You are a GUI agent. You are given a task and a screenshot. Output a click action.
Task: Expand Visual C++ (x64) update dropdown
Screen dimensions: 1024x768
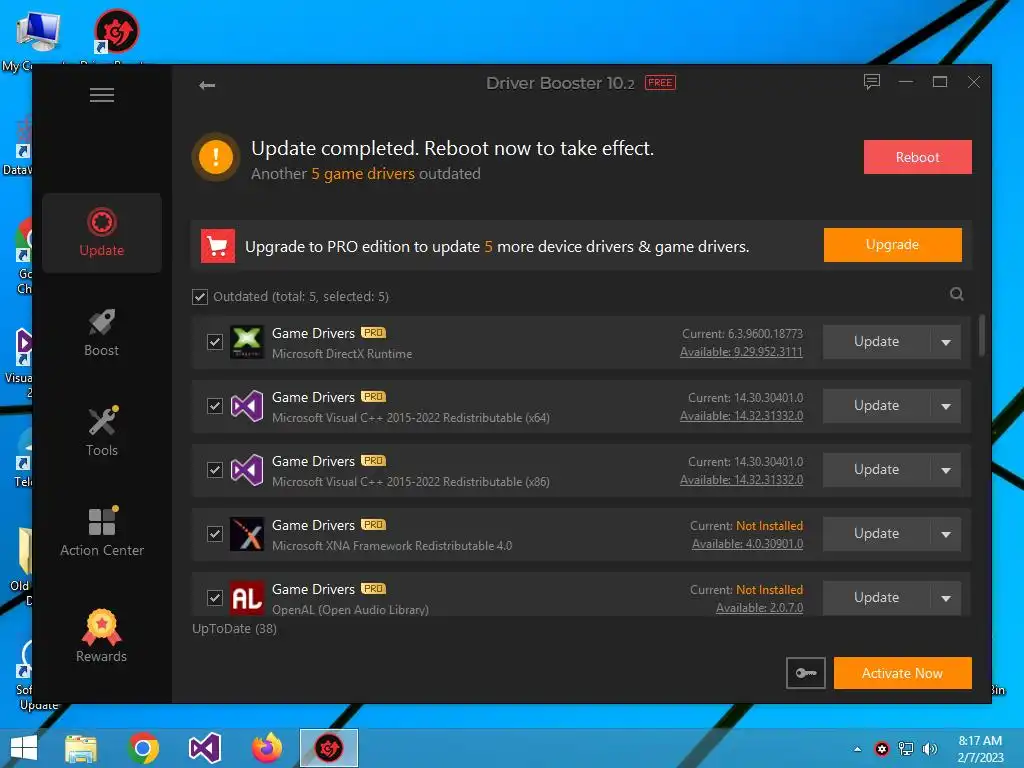point(946,406)
